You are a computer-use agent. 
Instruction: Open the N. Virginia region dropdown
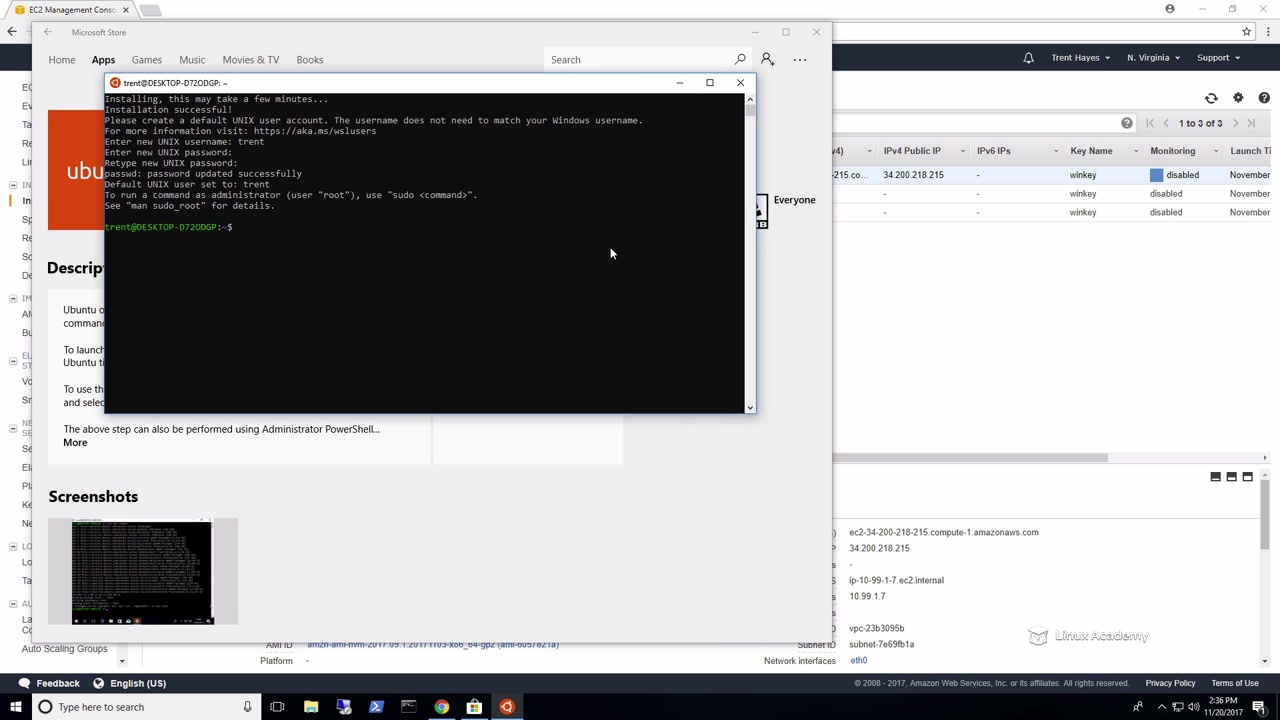1153,58
